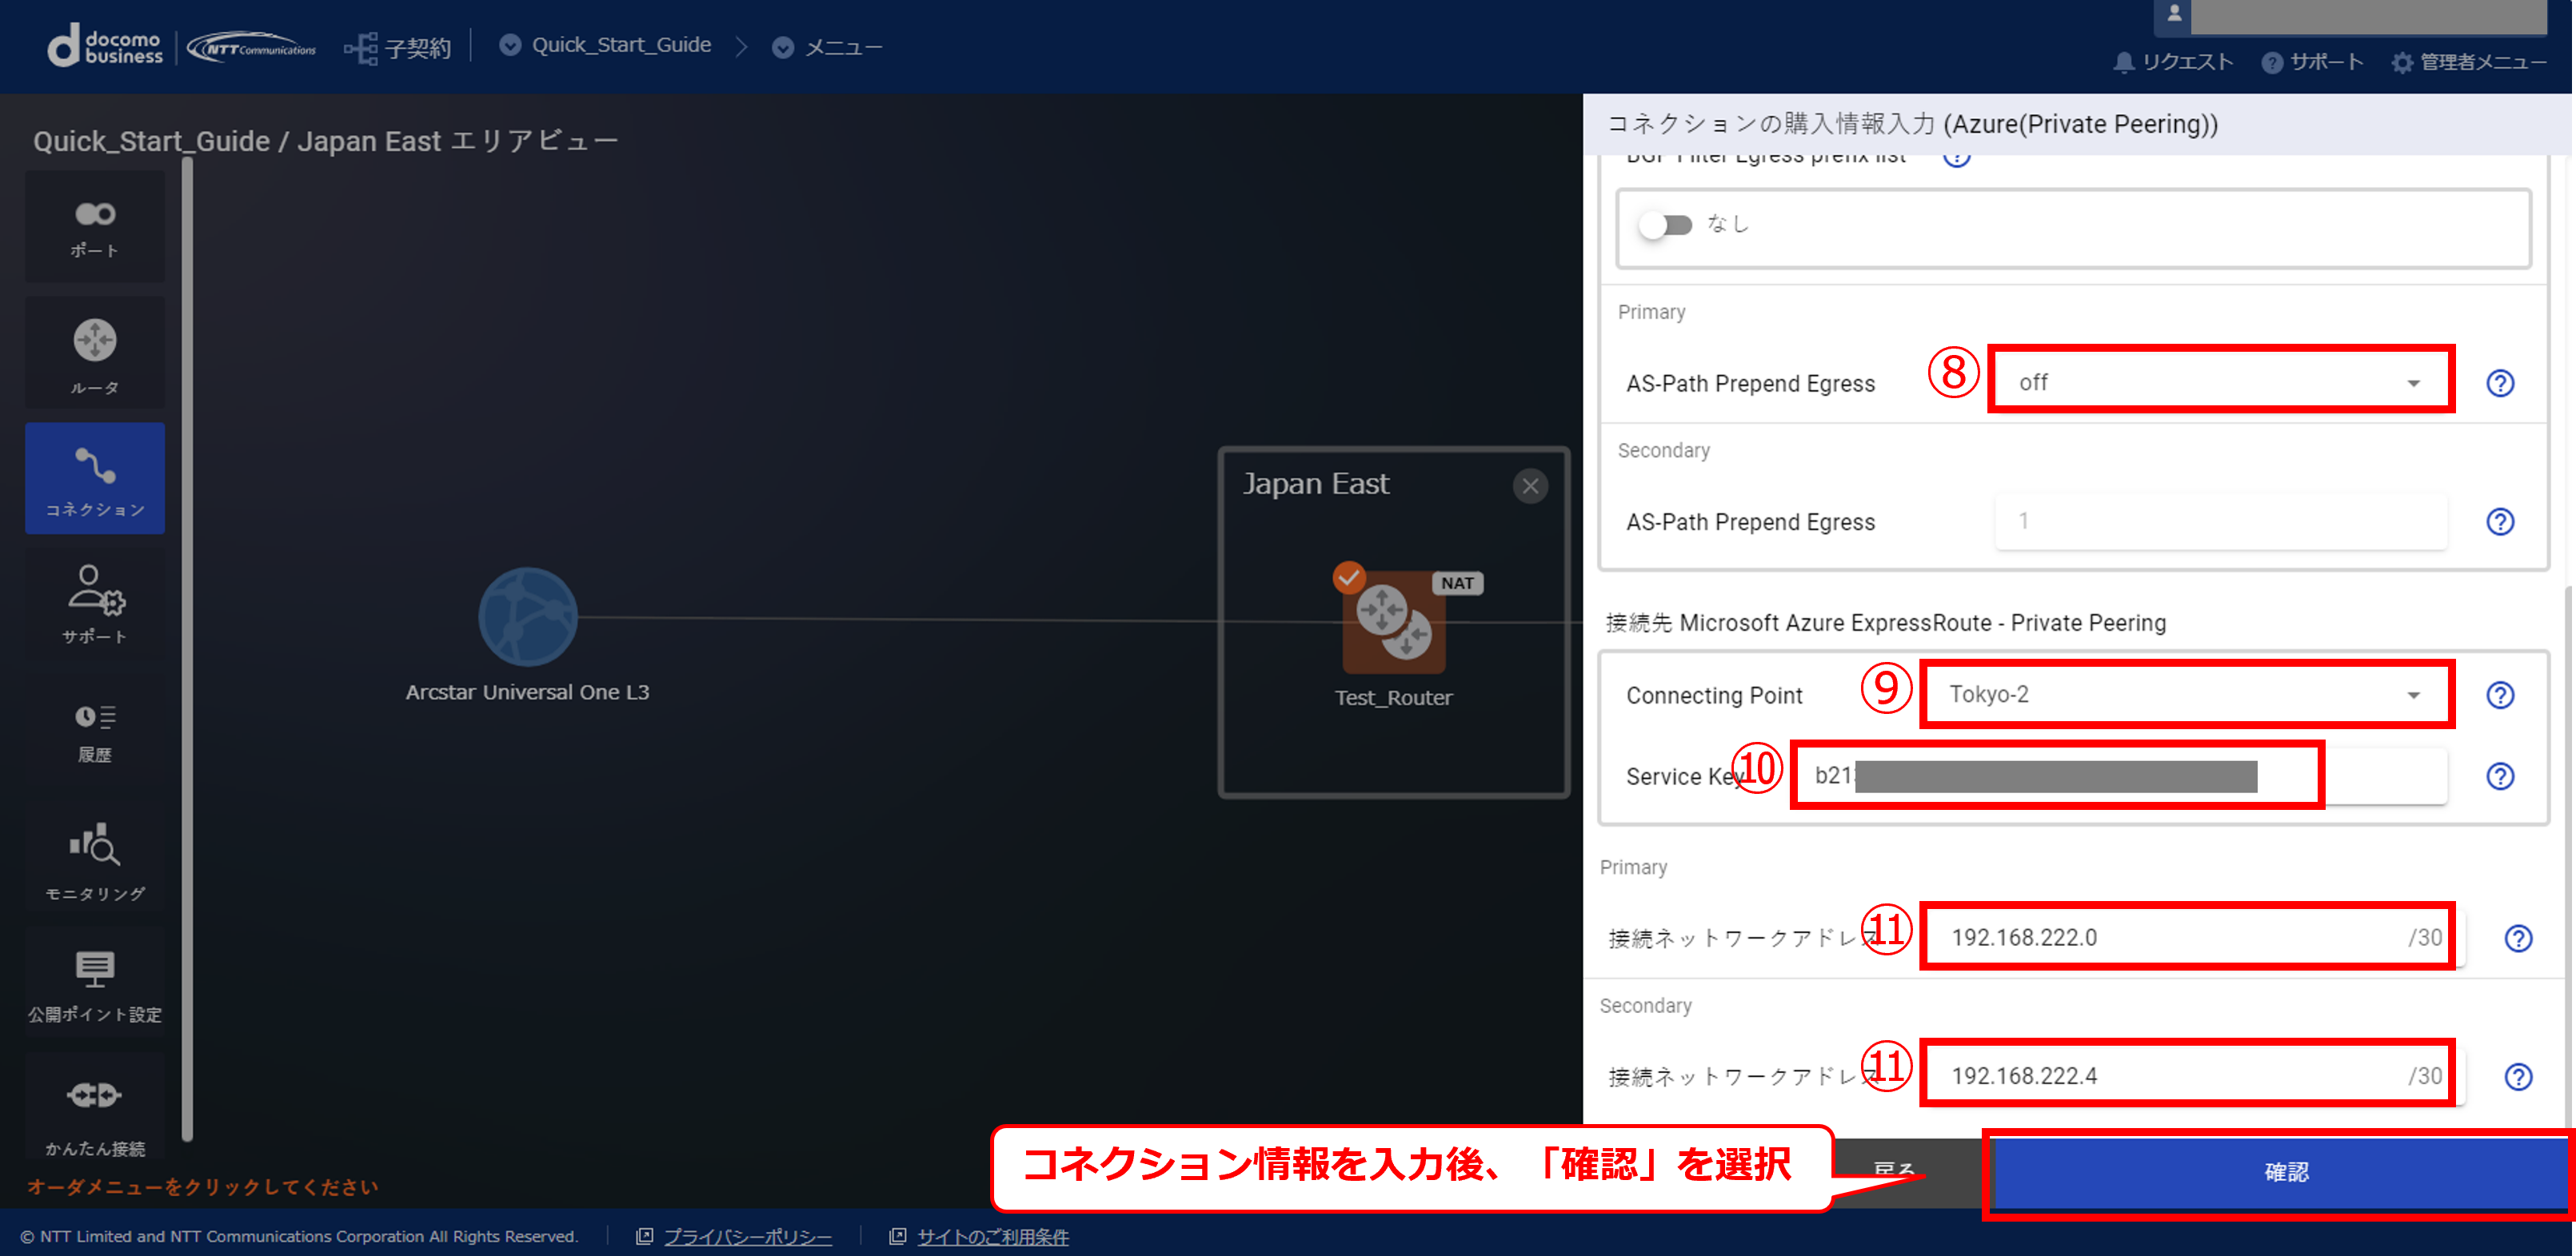This screenshot has width=2576, height=1256.
Task: Click the 確認 (confirm) button
Action: [2283, 1172]
